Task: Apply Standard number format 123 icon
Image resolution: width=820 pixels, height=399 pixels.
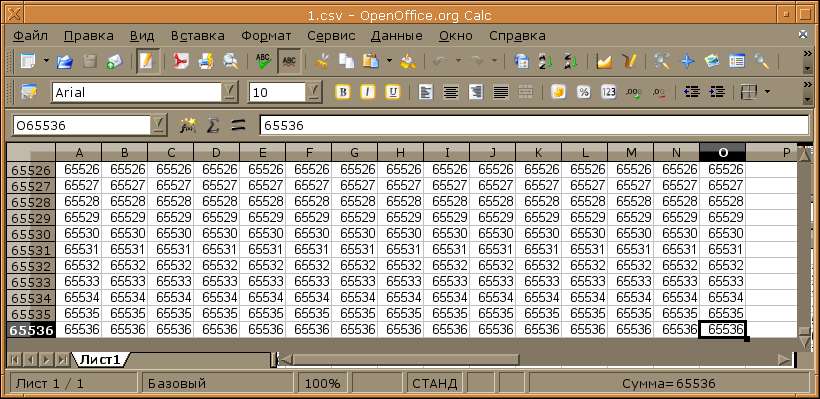Action: 608,93
